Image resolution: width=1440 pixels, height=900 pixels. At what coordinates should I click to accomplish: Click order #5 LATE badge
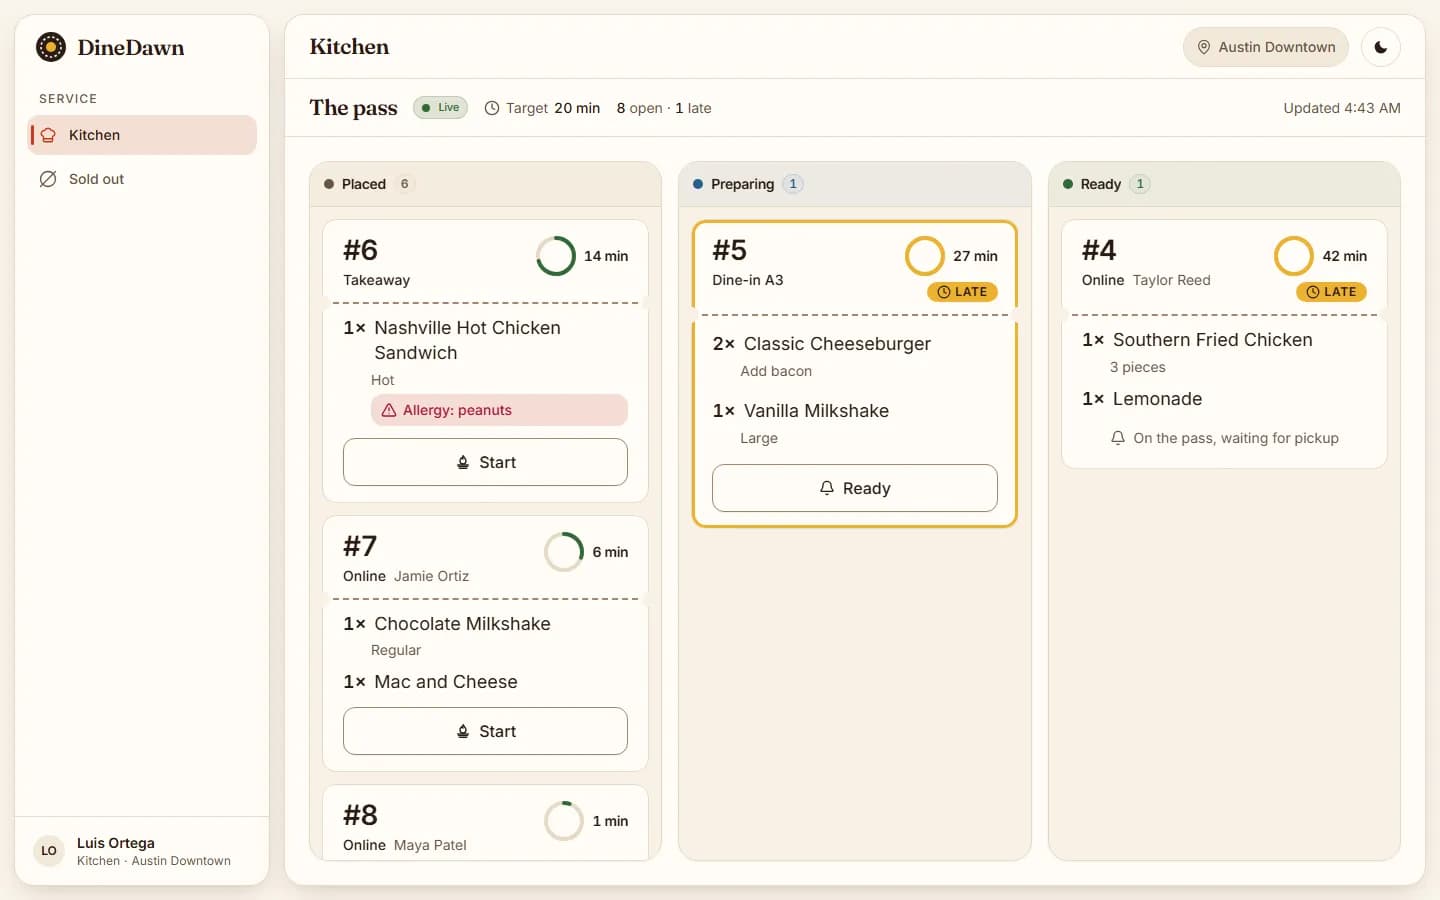click(962, 292)
